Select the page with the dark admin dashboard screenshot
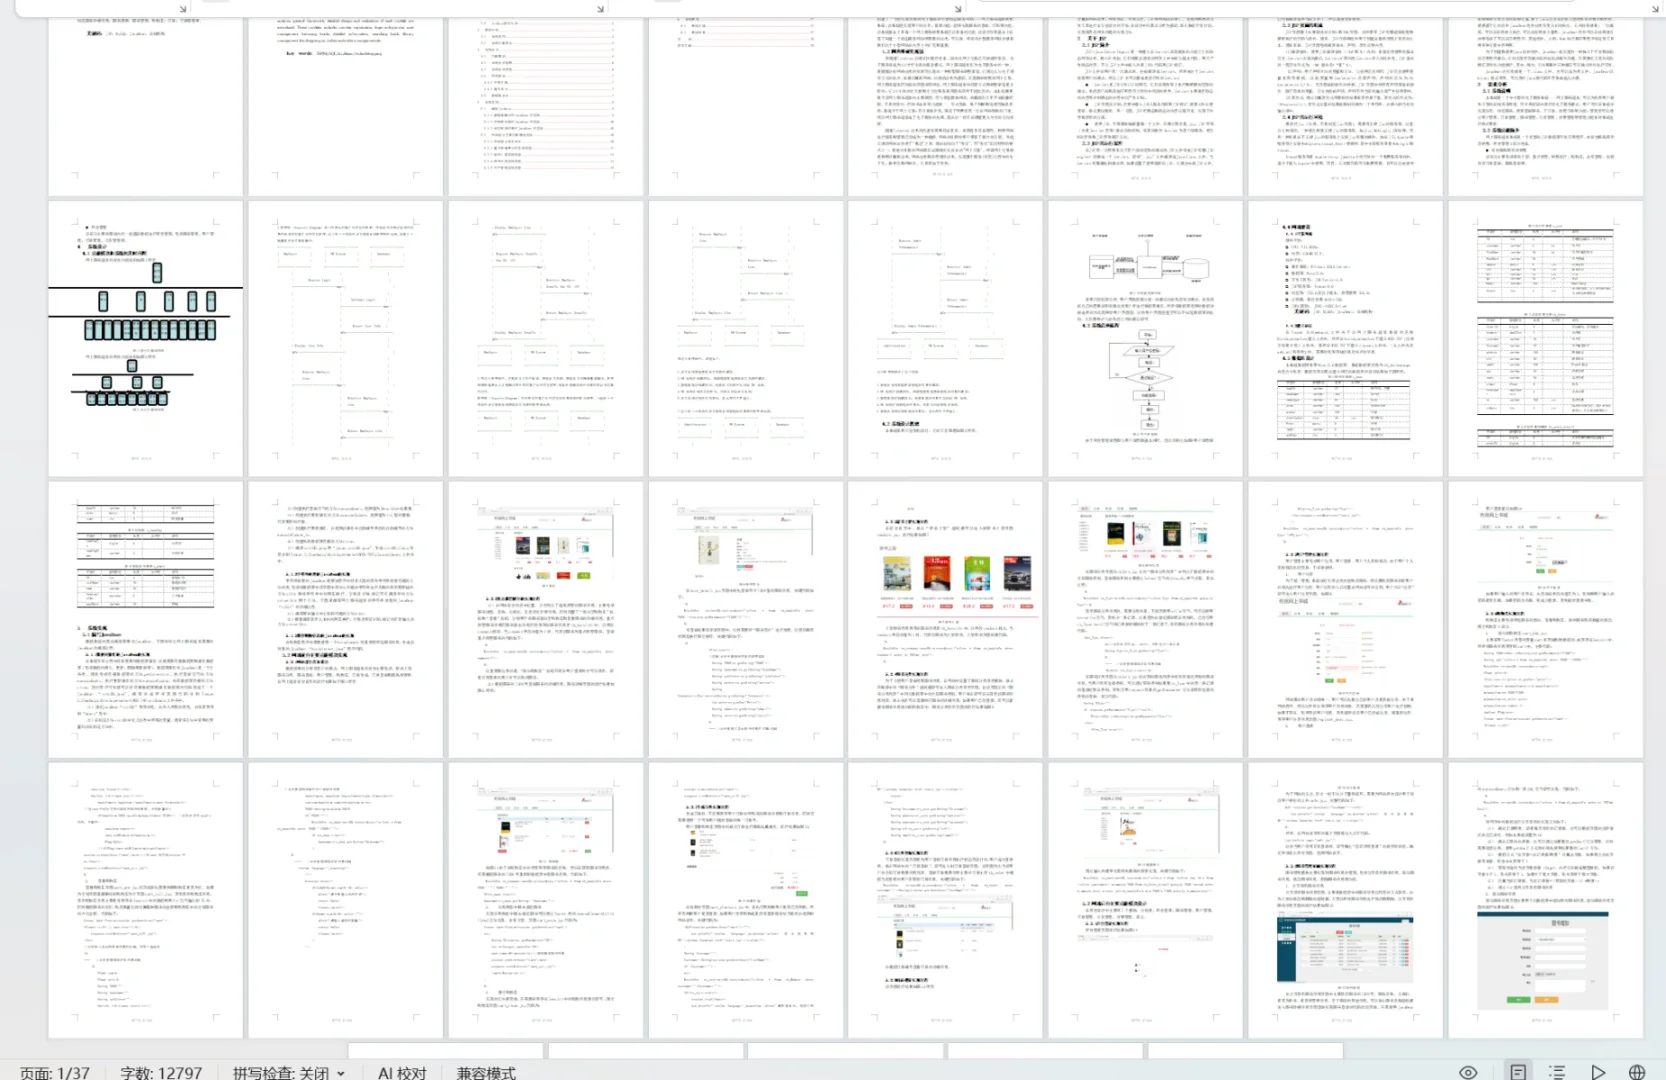The width and height of the screenshot is (1666, 1080). [x=1346, y=901]
